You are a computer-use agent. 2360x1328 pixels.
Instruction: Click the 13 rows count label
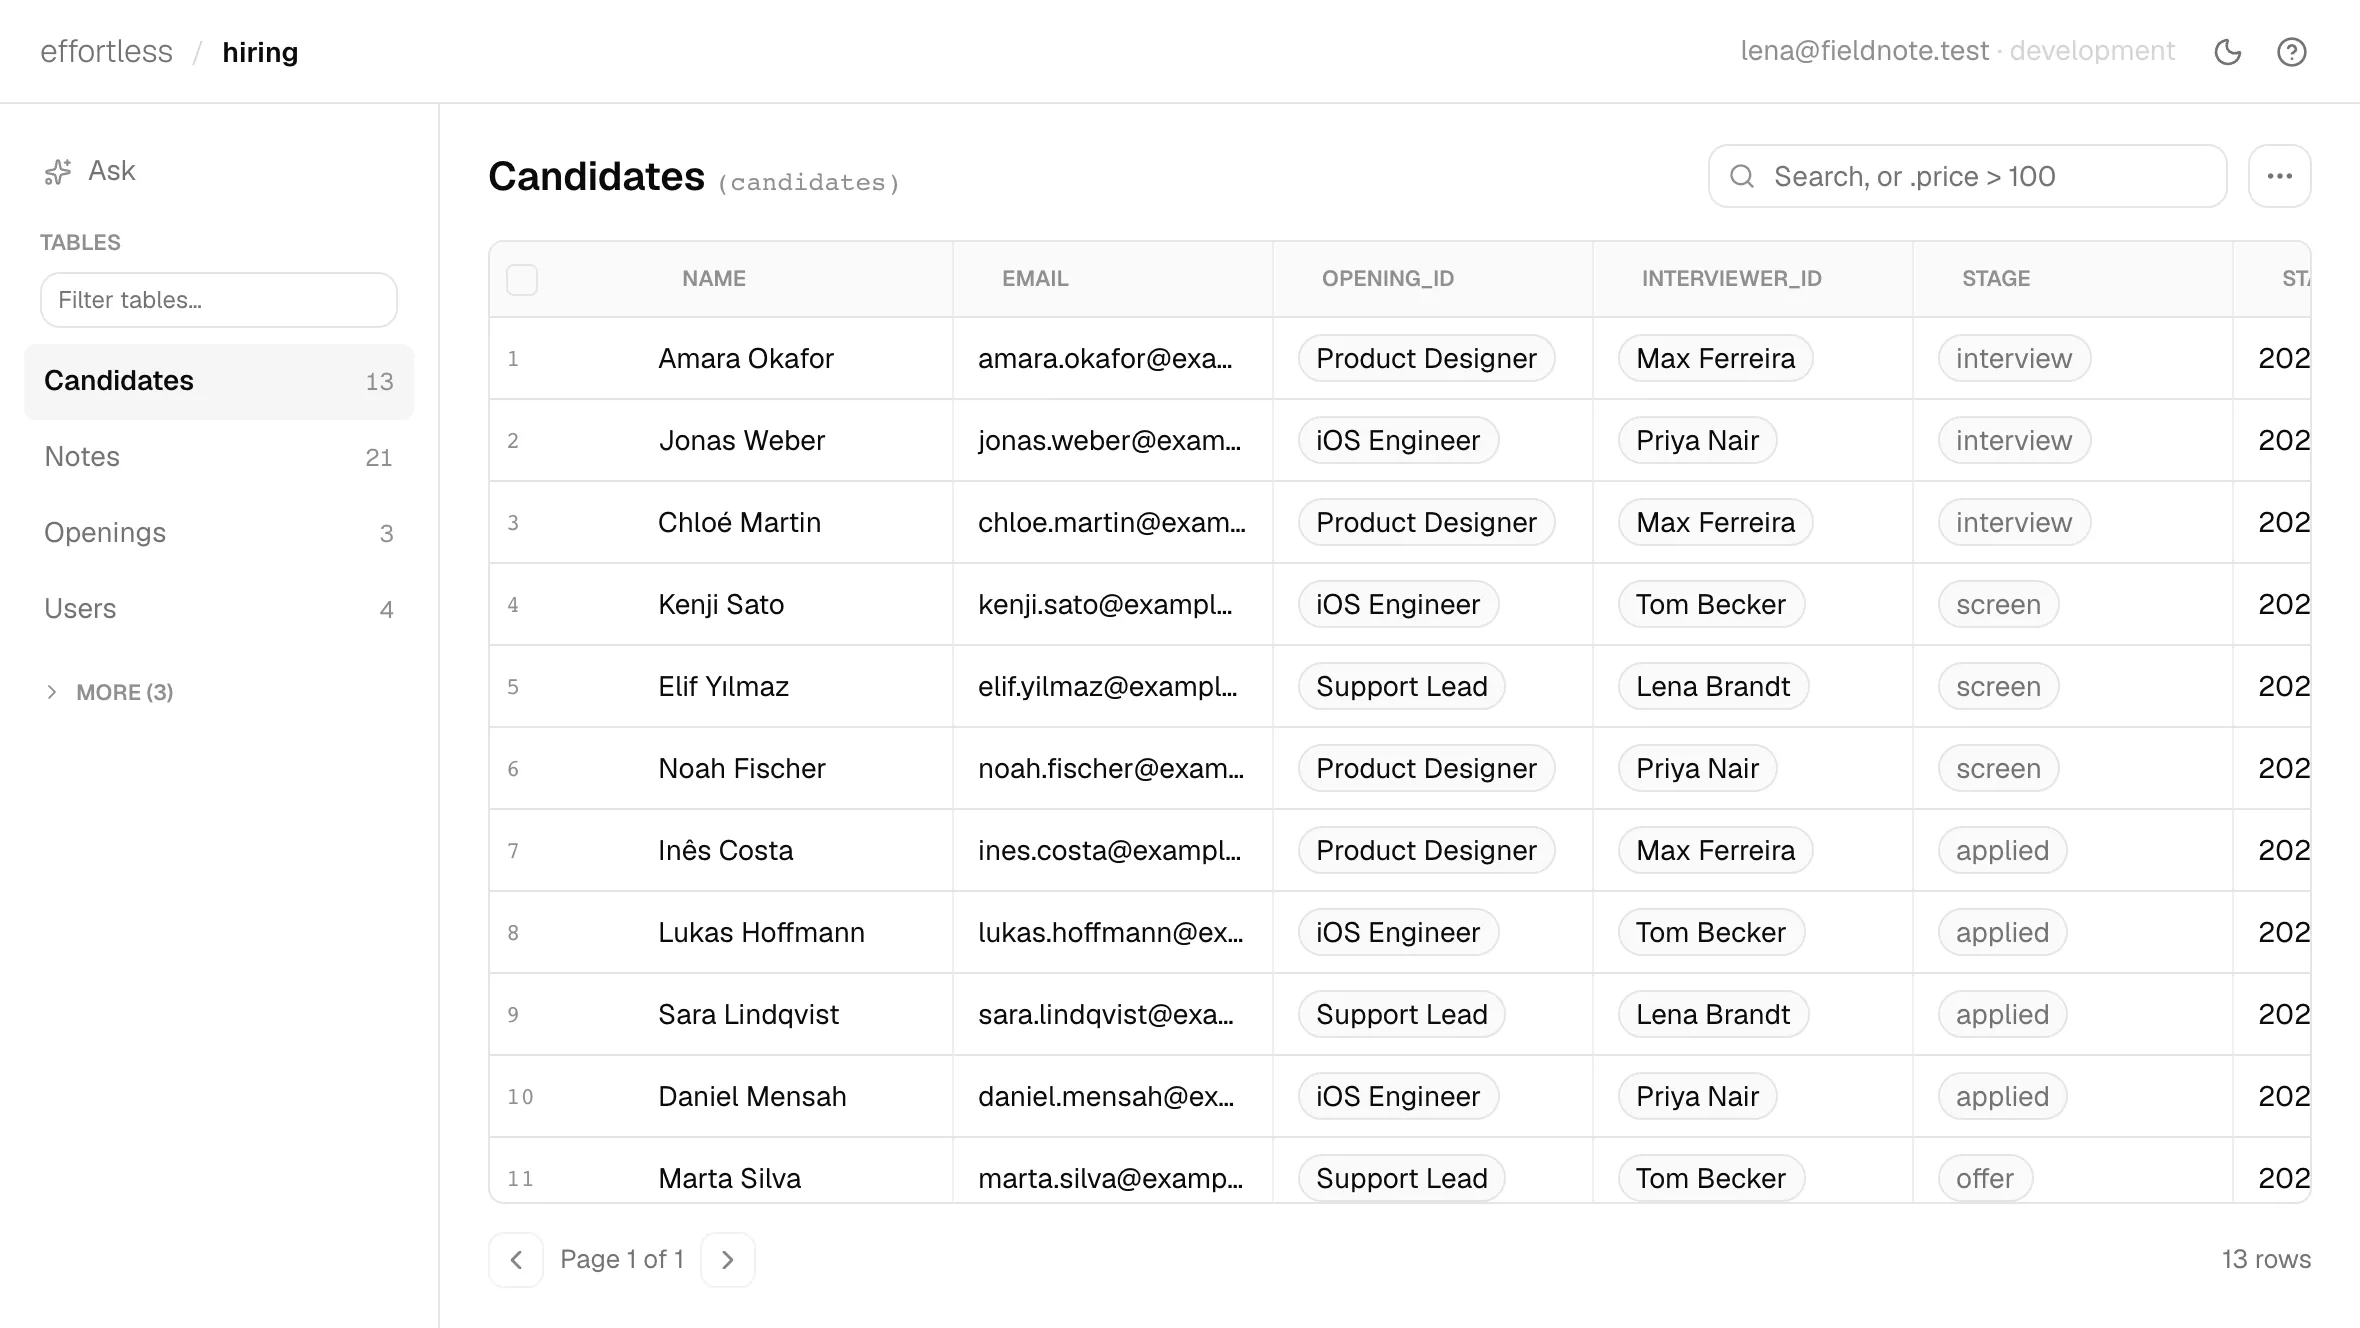pos(2266,1260)
